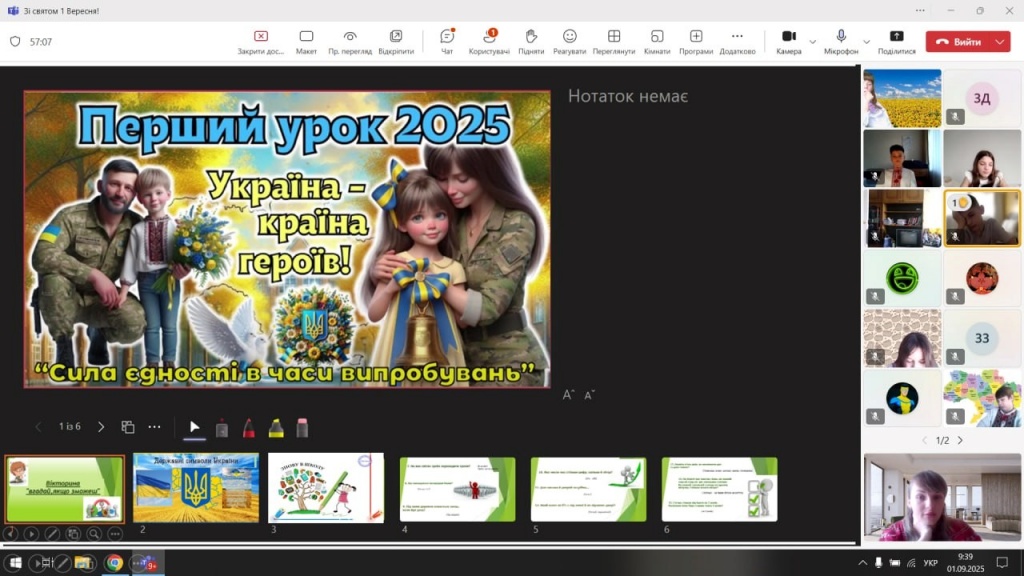Toggle the Камера camera on or off

pyautogui.click(x=788, y=41)
